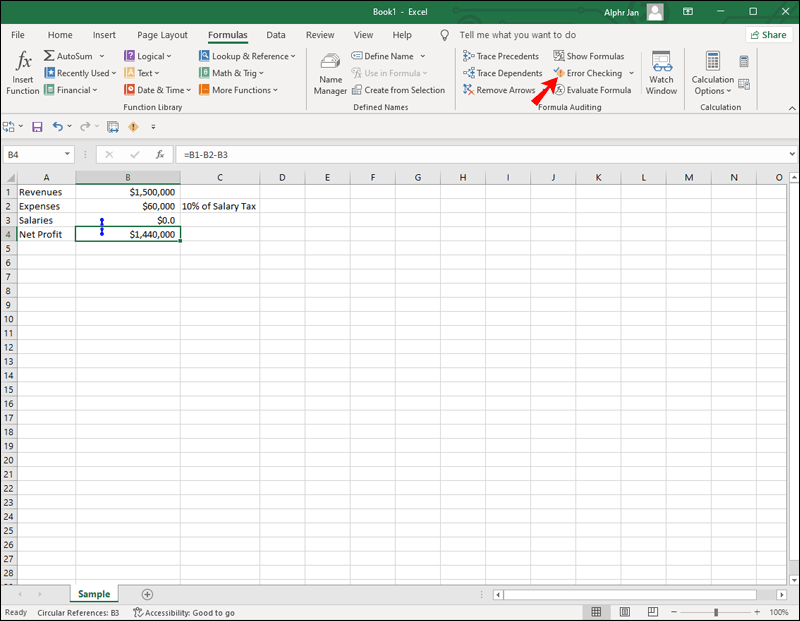
Task: Click zoom out minus button
Action: (673, 612)
